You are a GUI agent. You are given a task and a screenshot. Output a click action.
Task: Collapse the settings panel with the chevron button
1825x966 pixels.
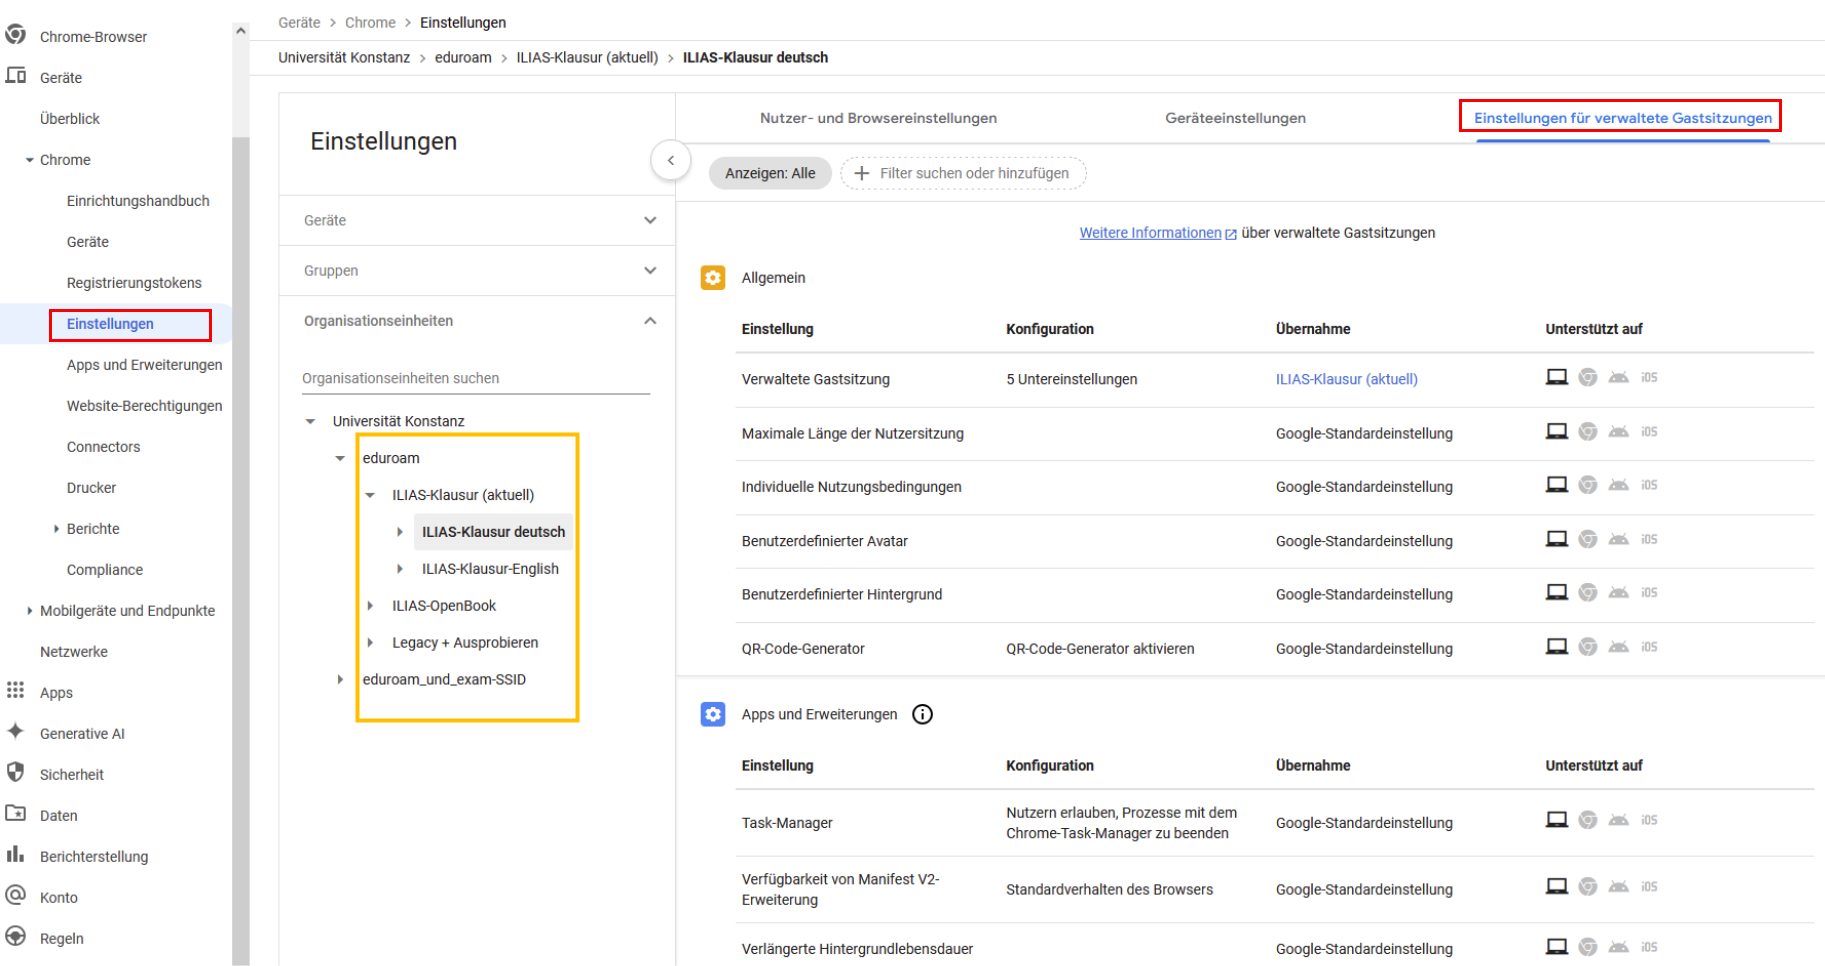(671, 160)
